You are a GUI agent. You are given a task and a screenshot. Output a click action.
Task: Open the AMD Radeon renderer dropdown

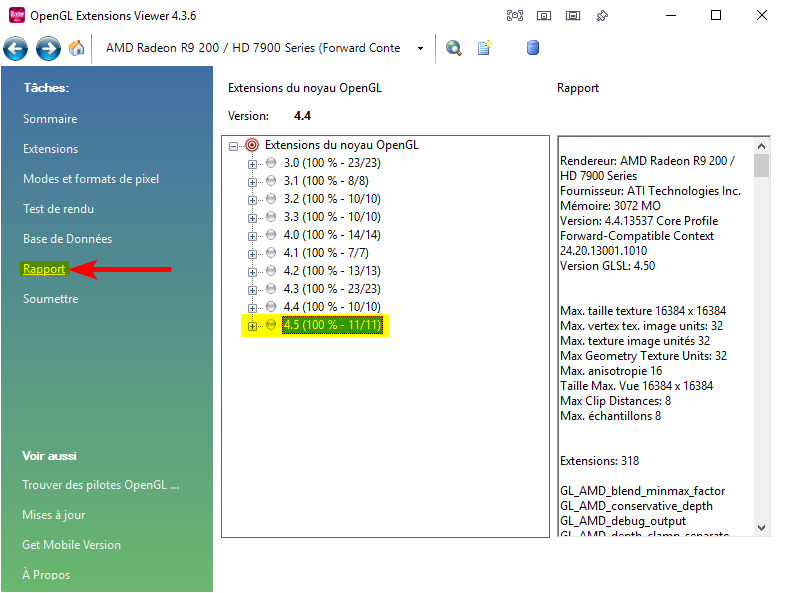(x=421, y=48)
